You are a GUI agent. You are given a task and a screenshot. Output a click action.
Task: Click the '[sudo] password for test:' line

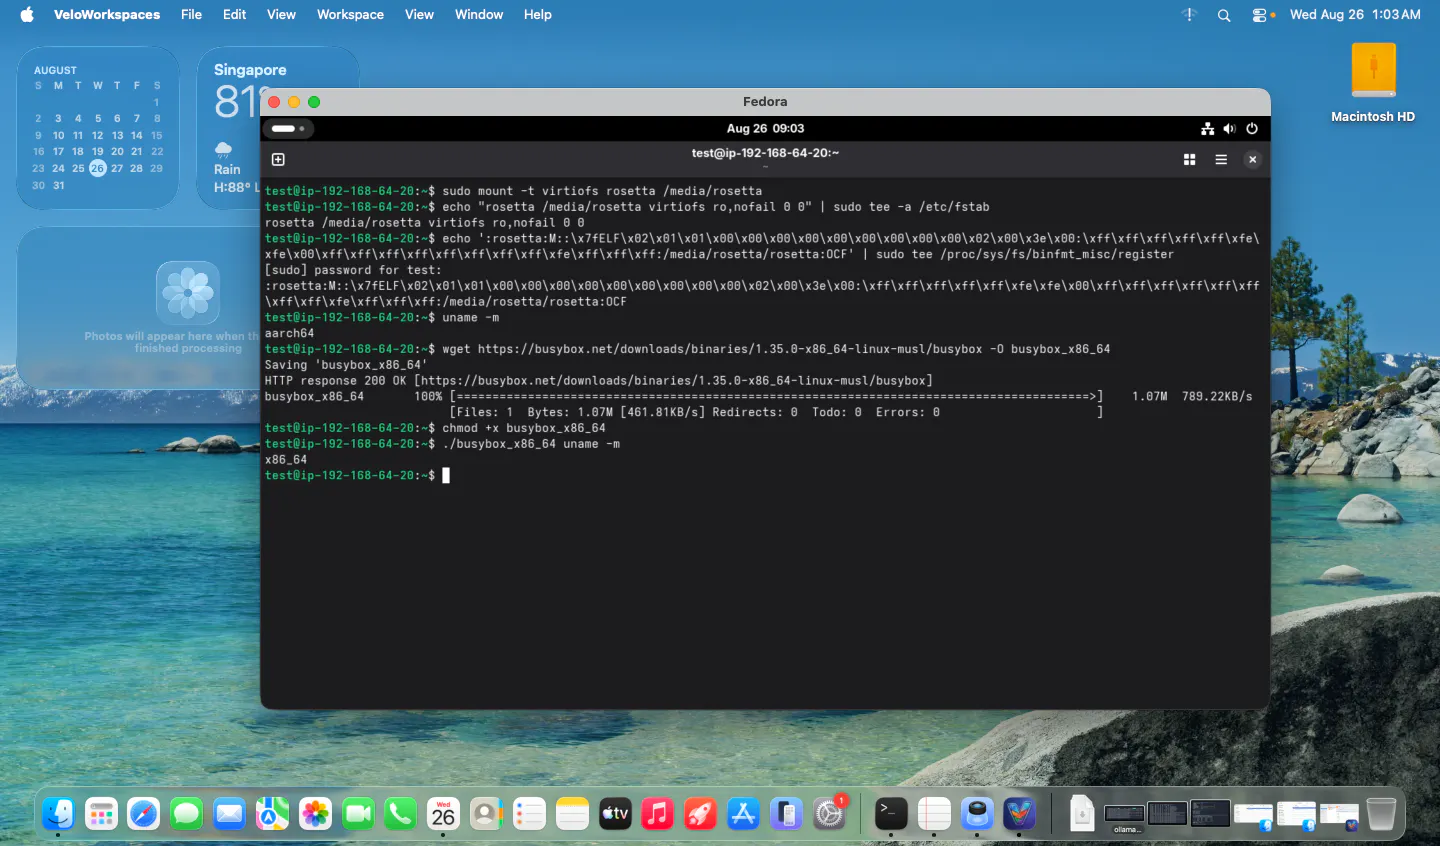pyautogui.click(x=353, y=270)
